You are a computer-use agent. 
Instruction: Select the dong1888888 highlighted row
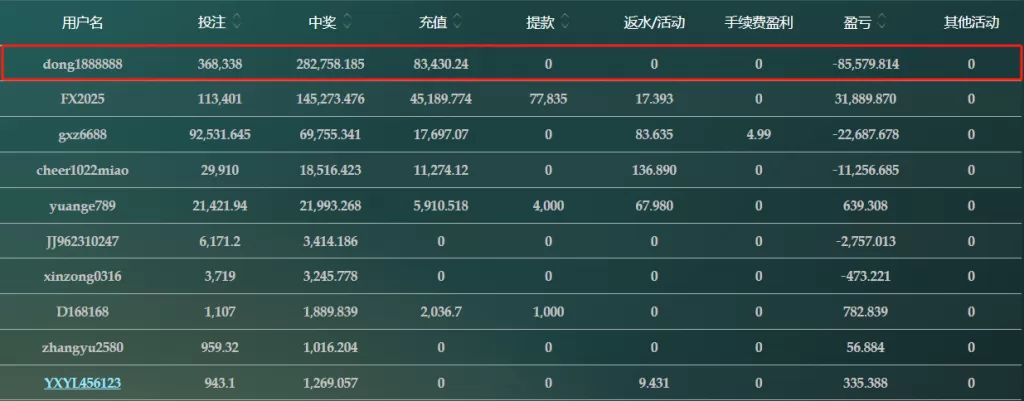point(511,63)
